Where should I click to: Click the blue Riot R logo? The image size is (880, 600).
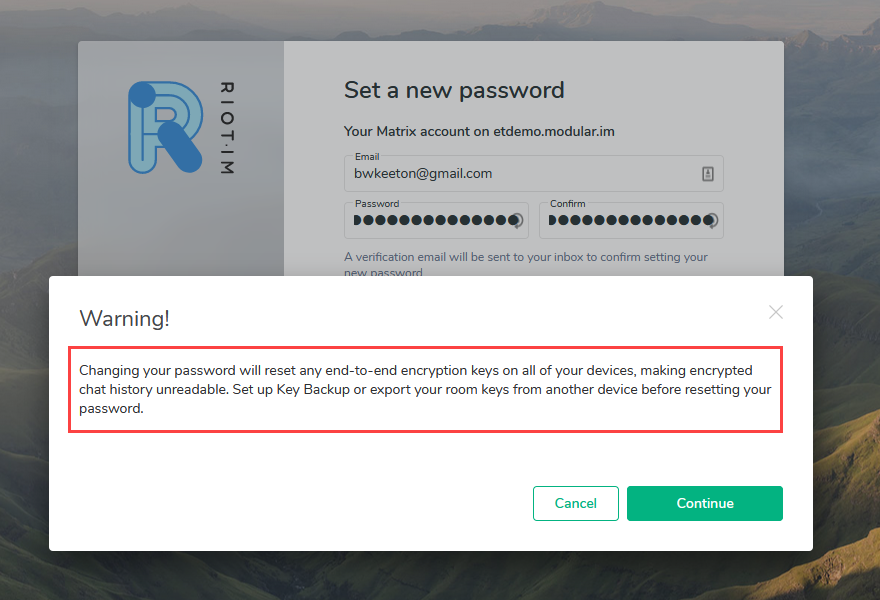pos(164,127)
